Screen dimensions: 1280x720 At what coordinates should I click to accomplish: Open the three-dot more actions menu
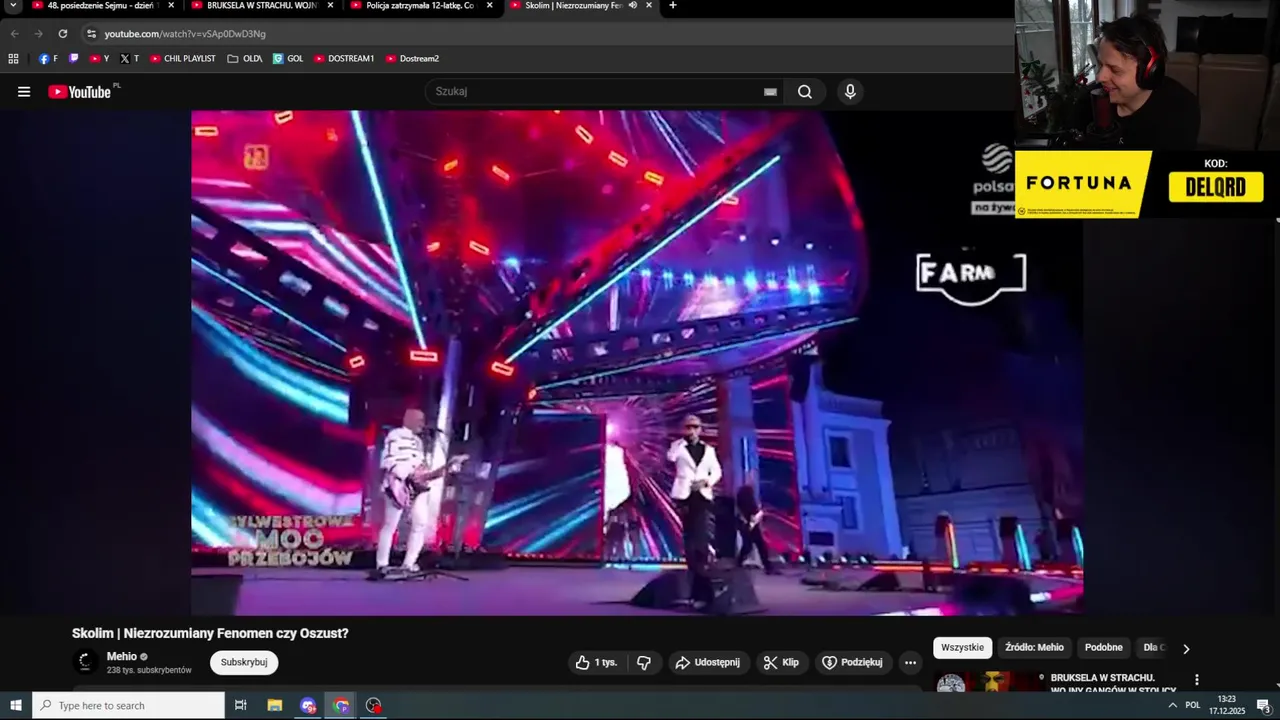(x=910, y=662)
